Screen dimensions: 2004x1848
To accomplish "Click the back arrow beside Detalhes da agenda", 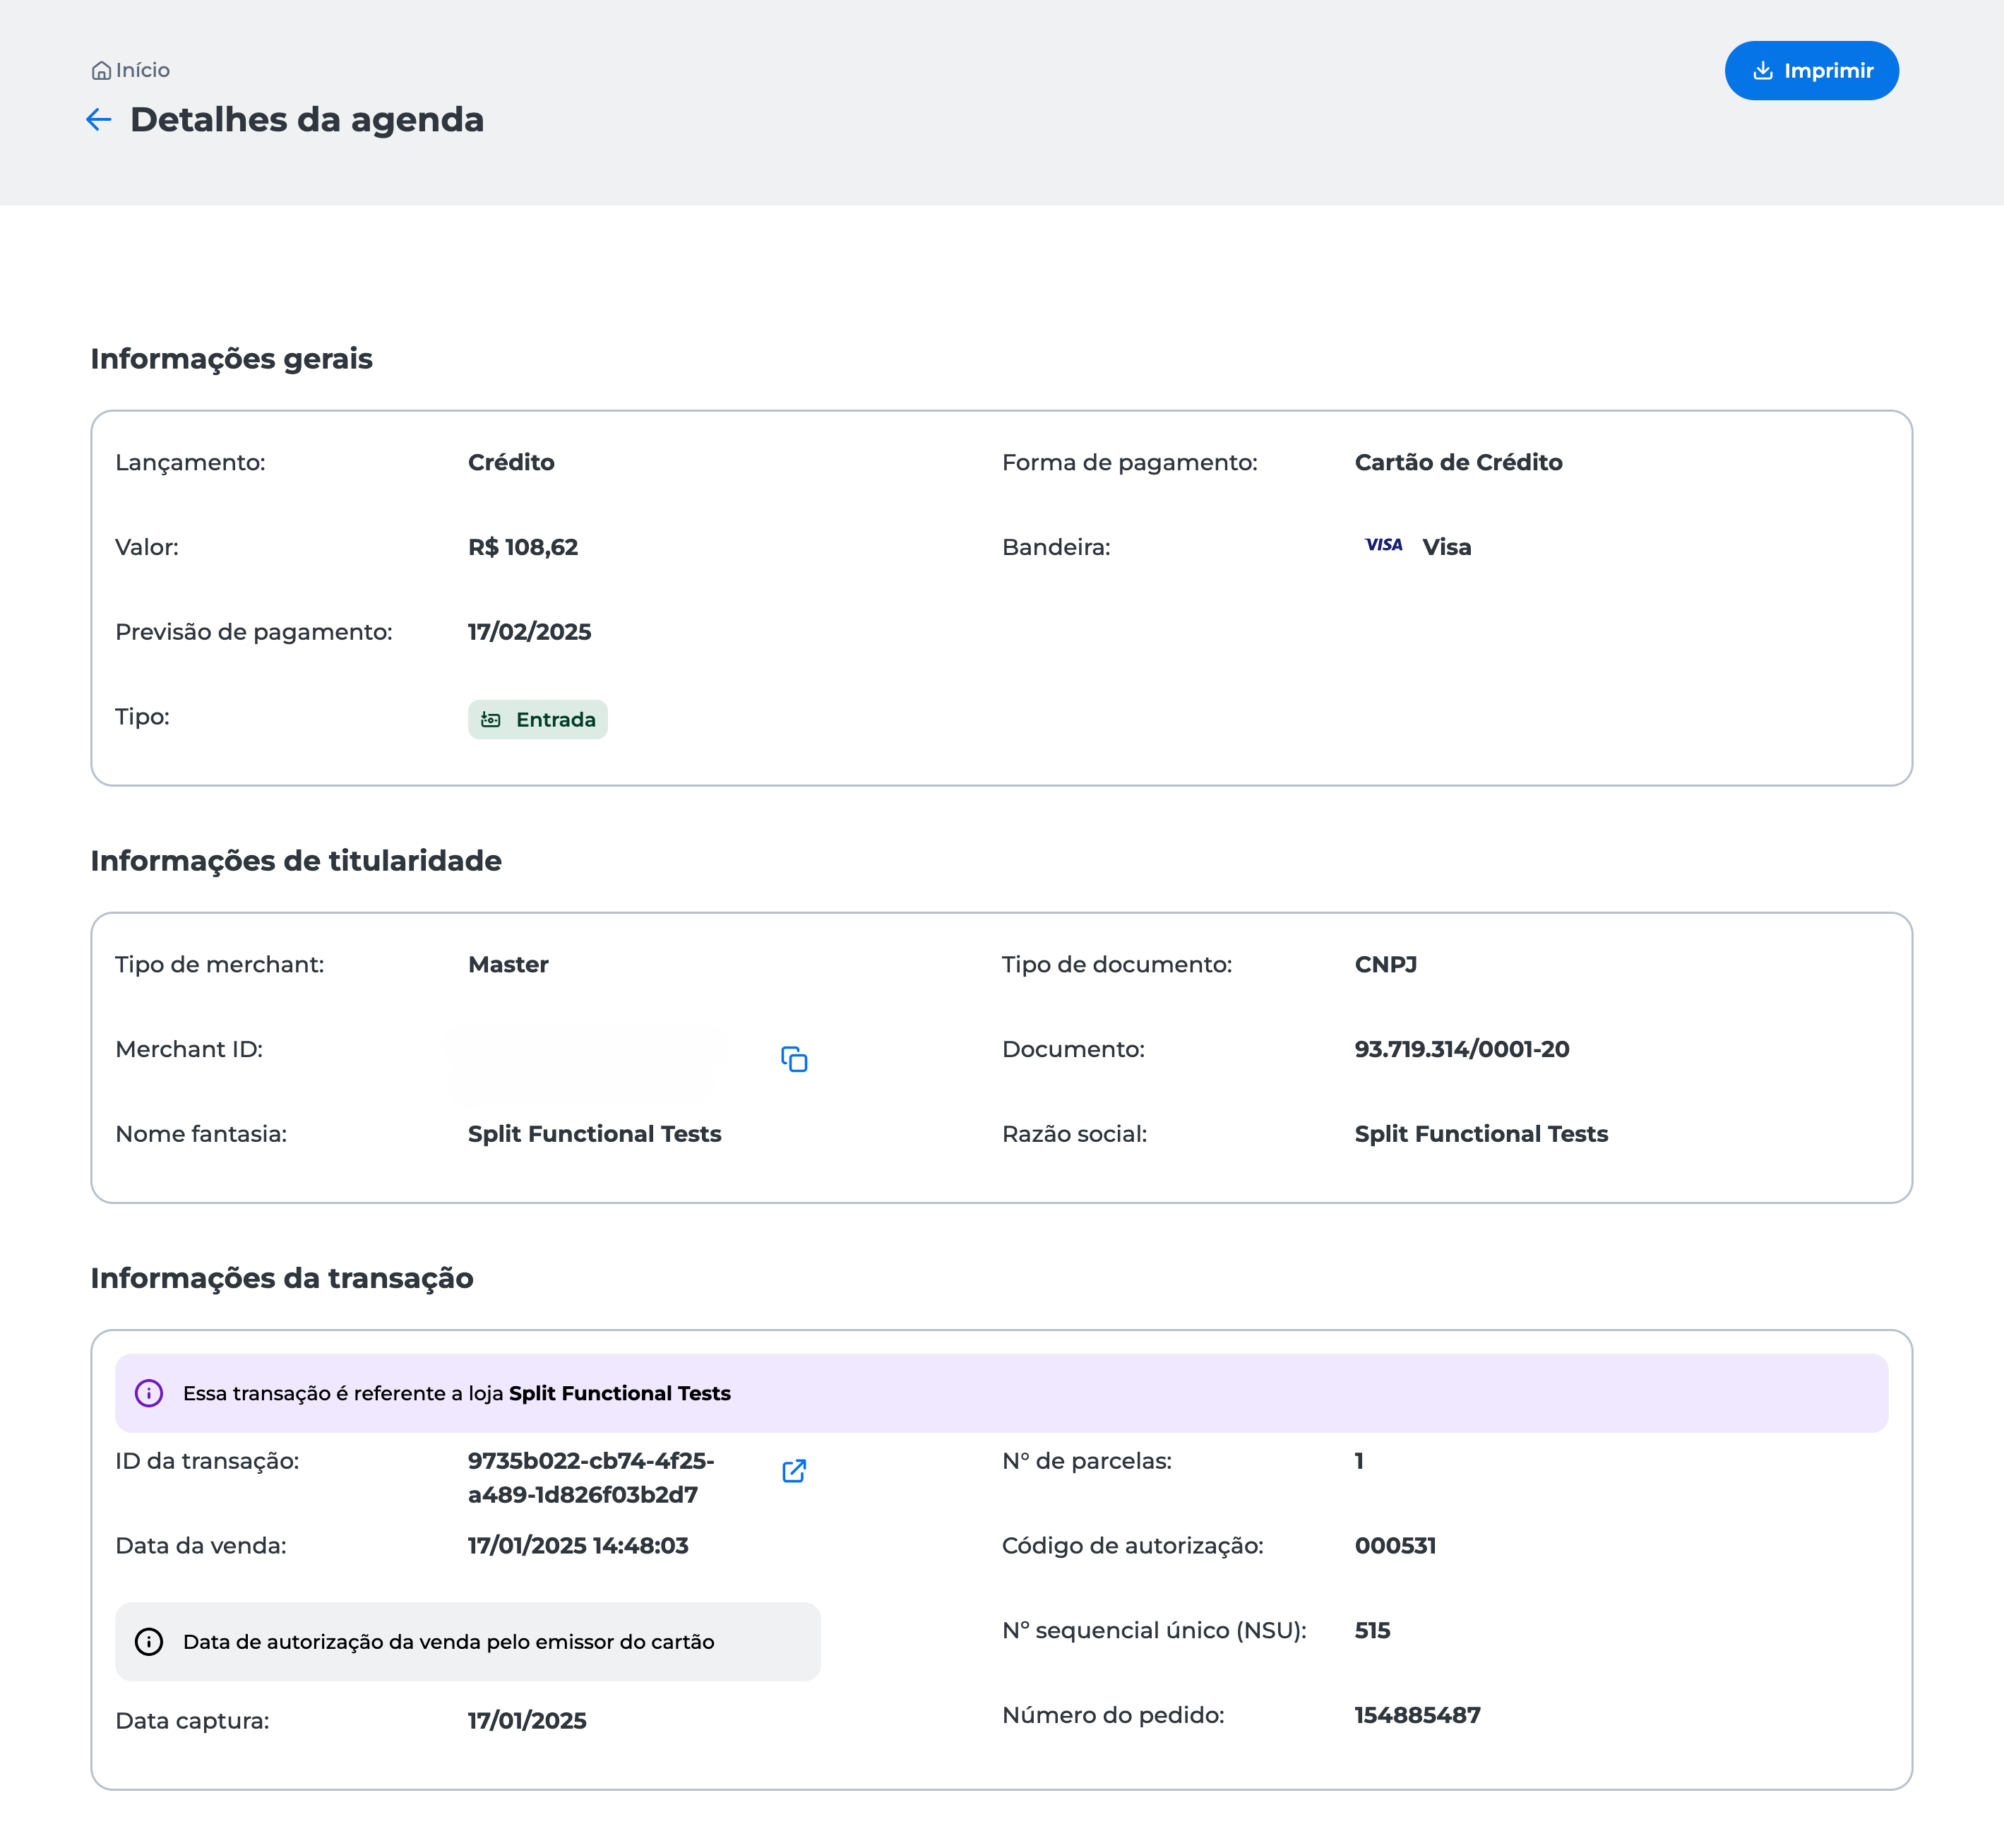I will click(x=98, y=120).
